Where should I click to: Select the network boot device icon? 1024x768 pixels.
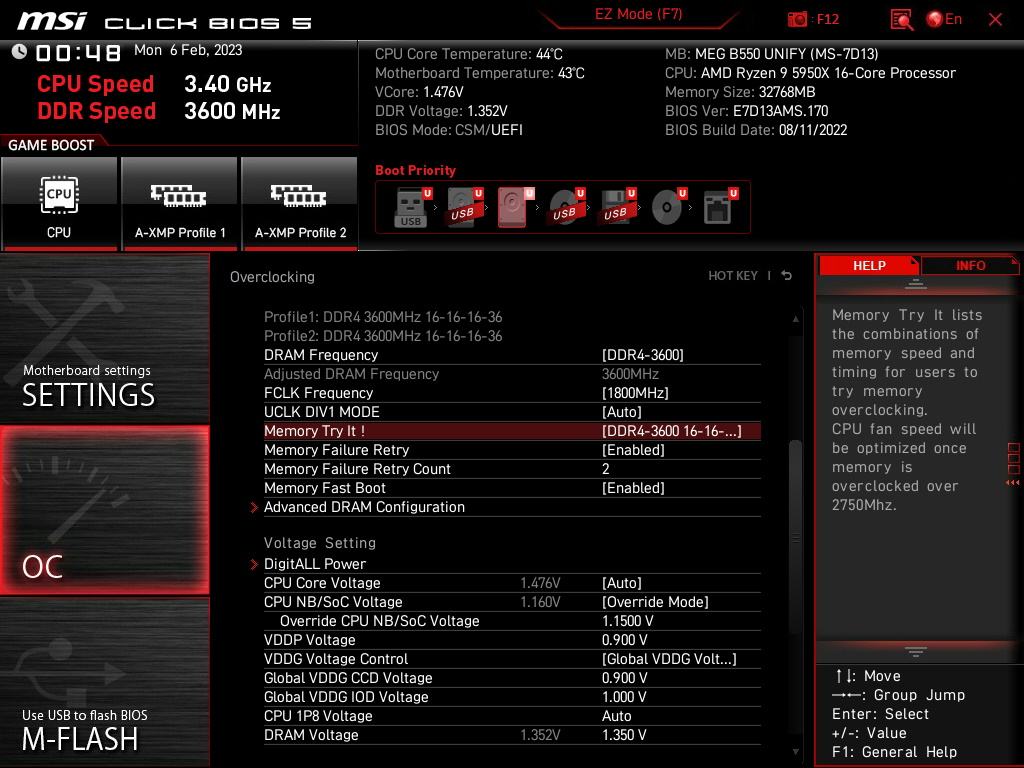719,207
